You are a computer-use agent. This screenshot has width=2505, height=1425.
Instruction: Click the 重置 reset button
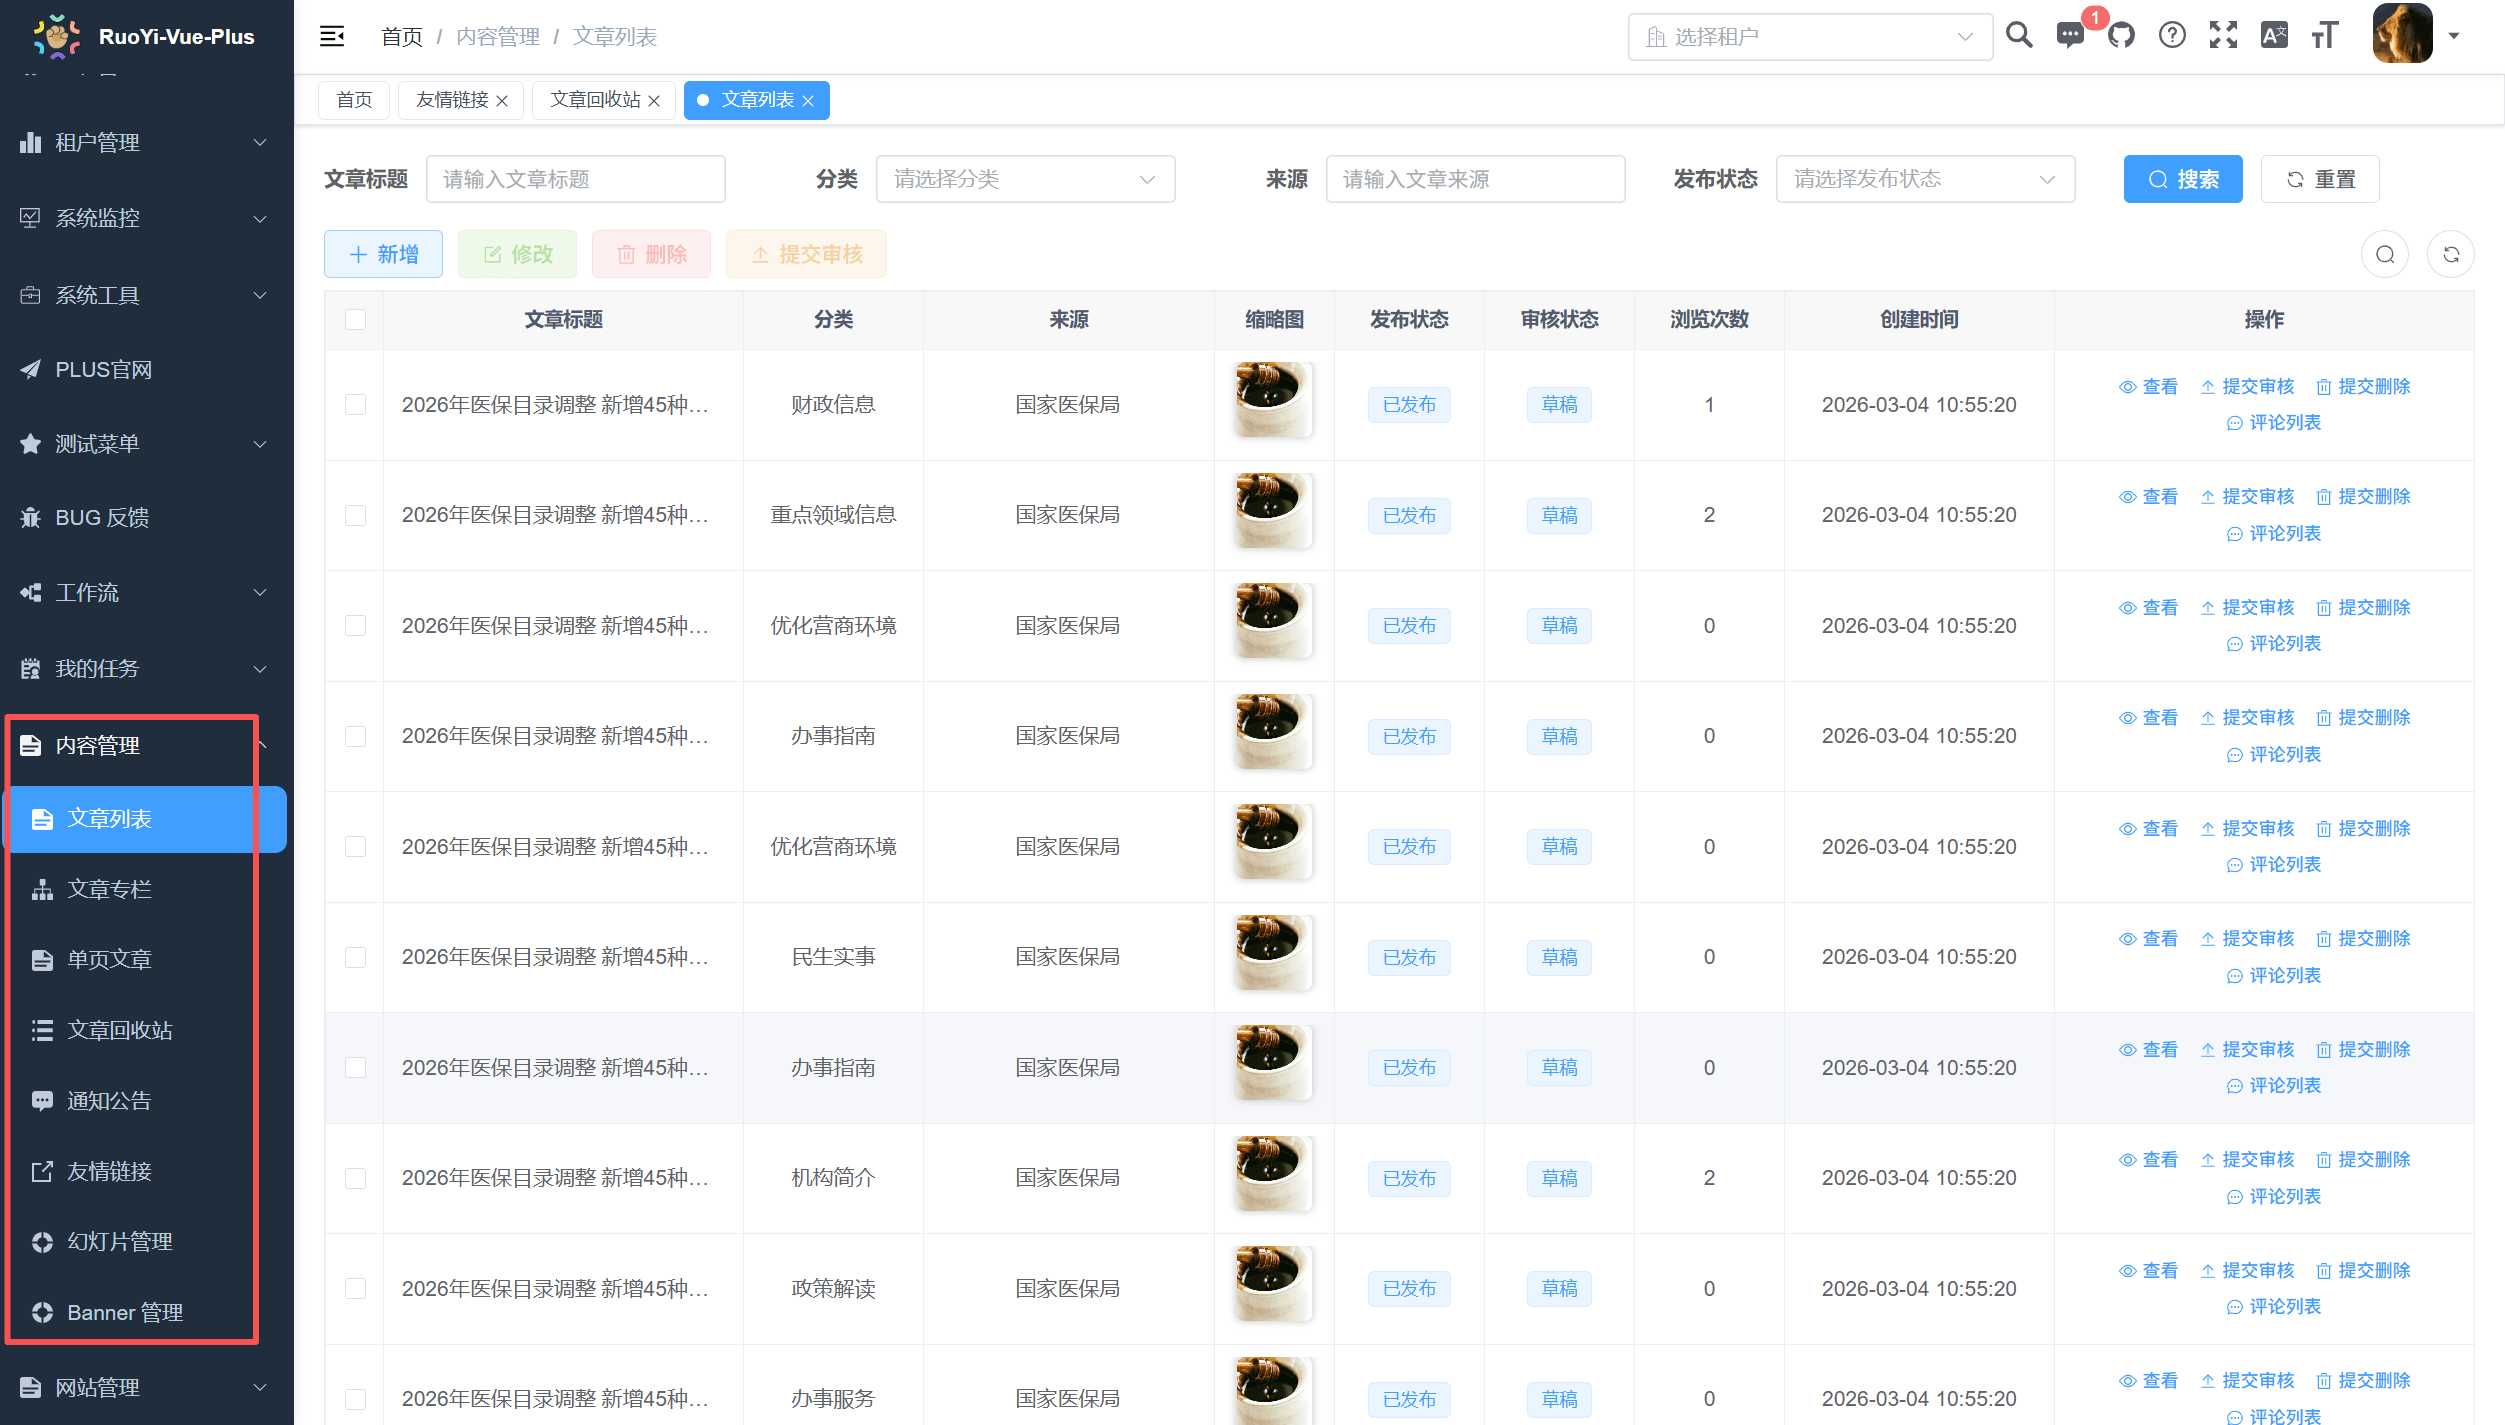2320,179
